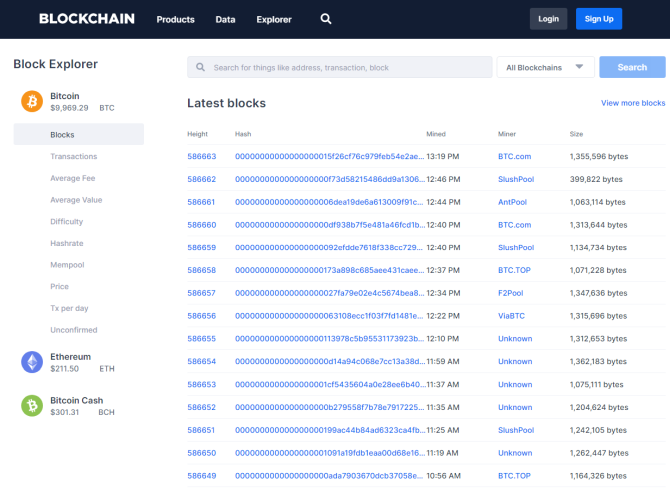Open block height 586661

pos(201,202)
